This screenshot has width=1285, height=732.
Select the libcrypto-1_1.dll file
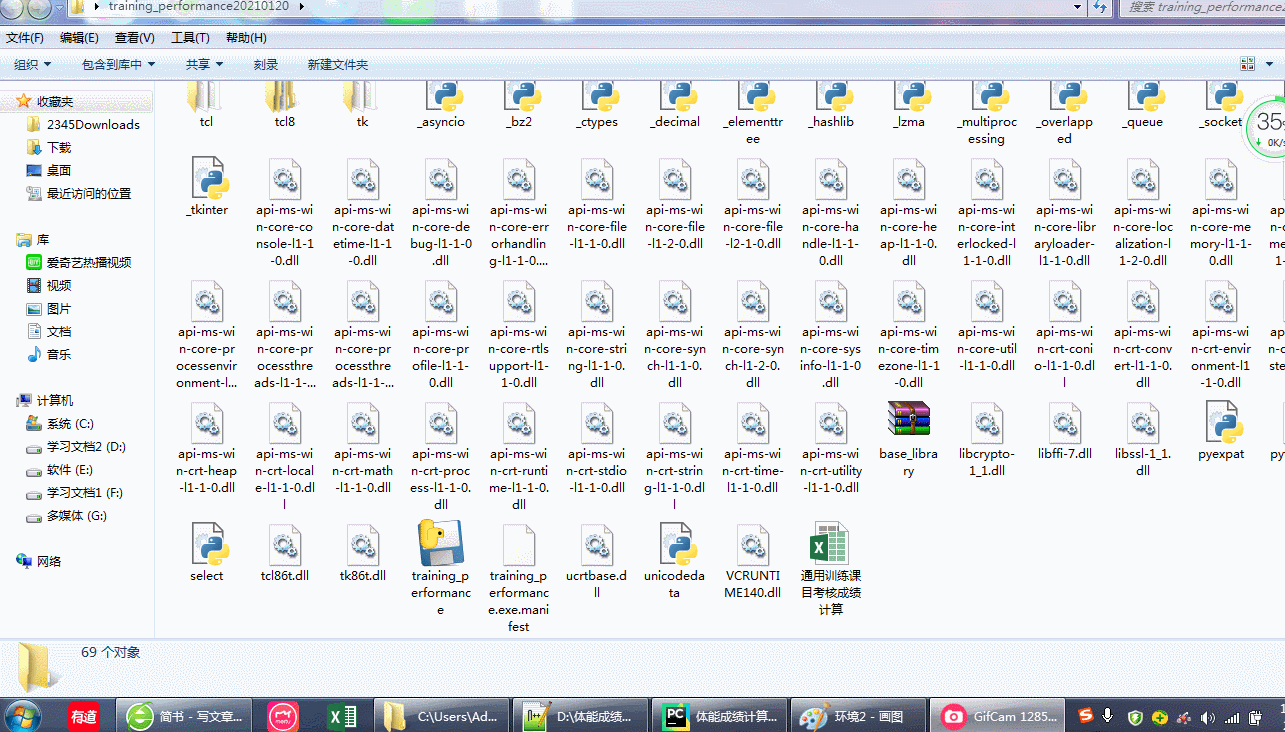987,439
